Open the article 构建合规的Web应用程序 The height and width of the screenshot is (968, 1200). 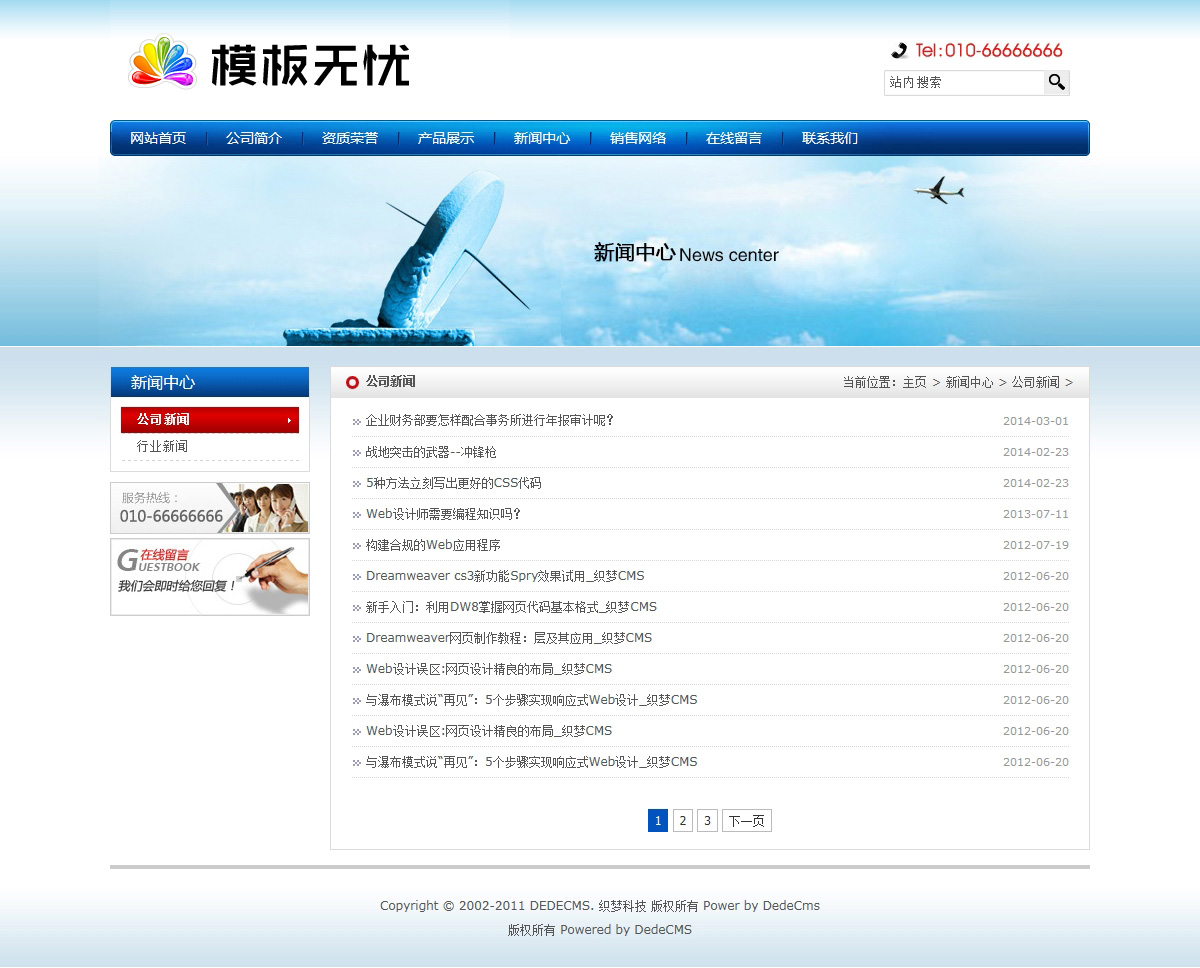pos(433,545)
